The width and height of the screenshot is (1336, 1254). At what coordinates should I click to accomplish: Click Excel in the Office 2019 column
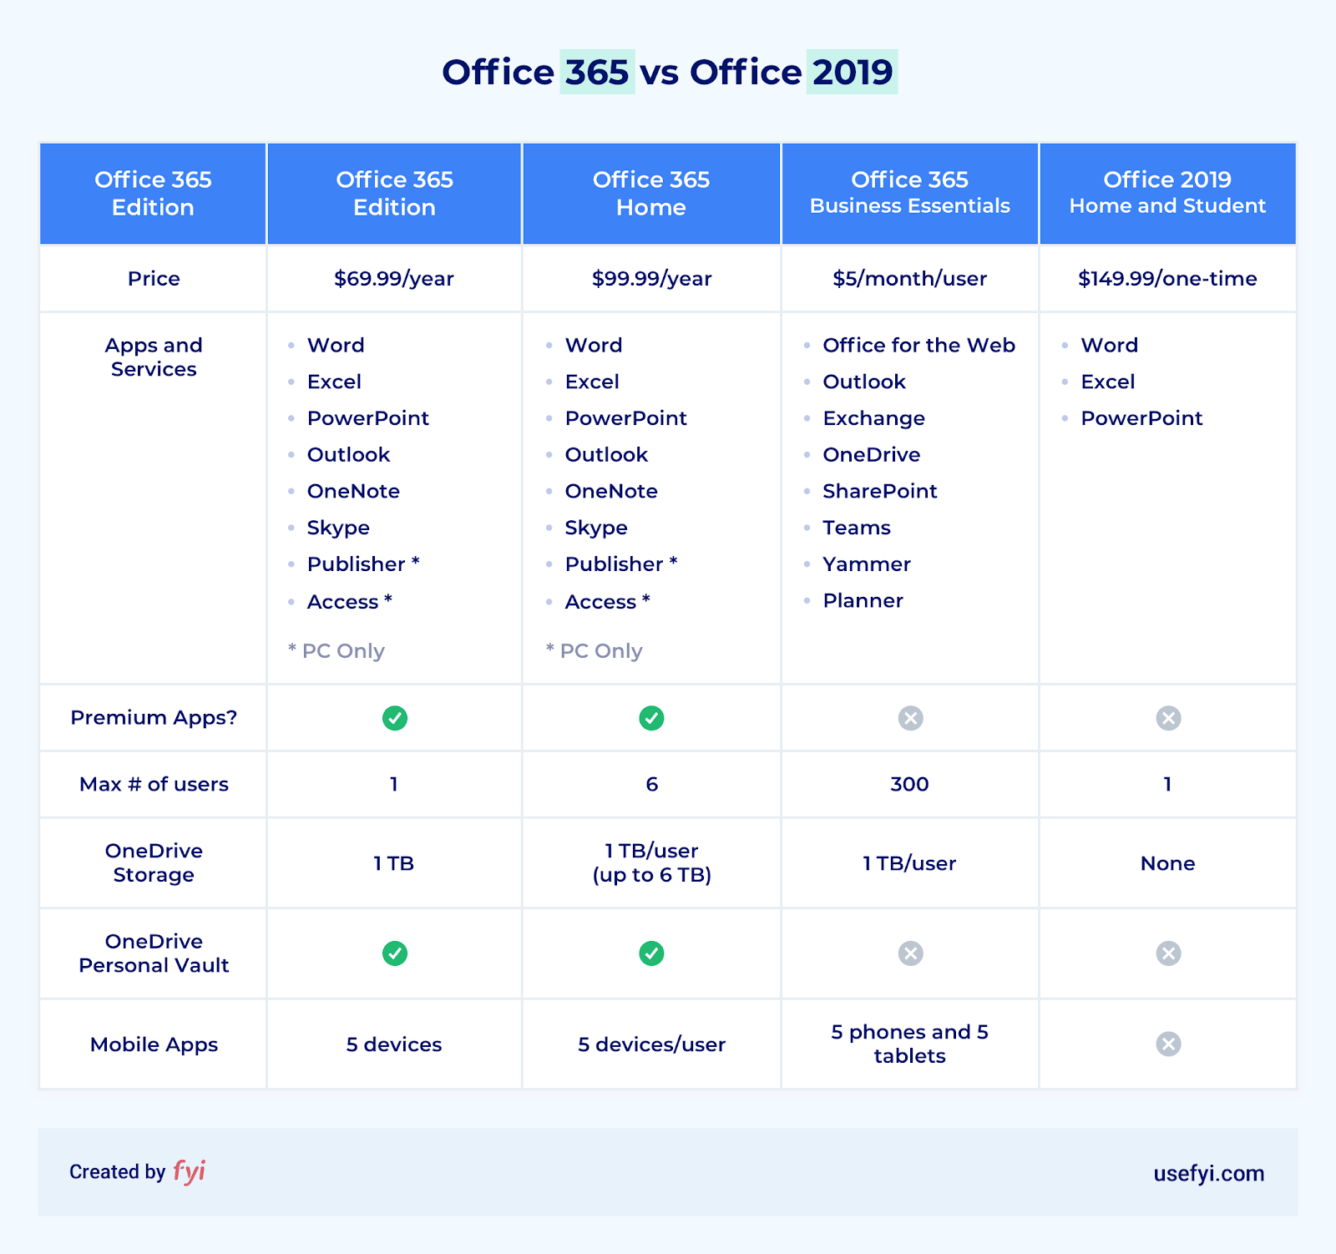pos(1108,382)
